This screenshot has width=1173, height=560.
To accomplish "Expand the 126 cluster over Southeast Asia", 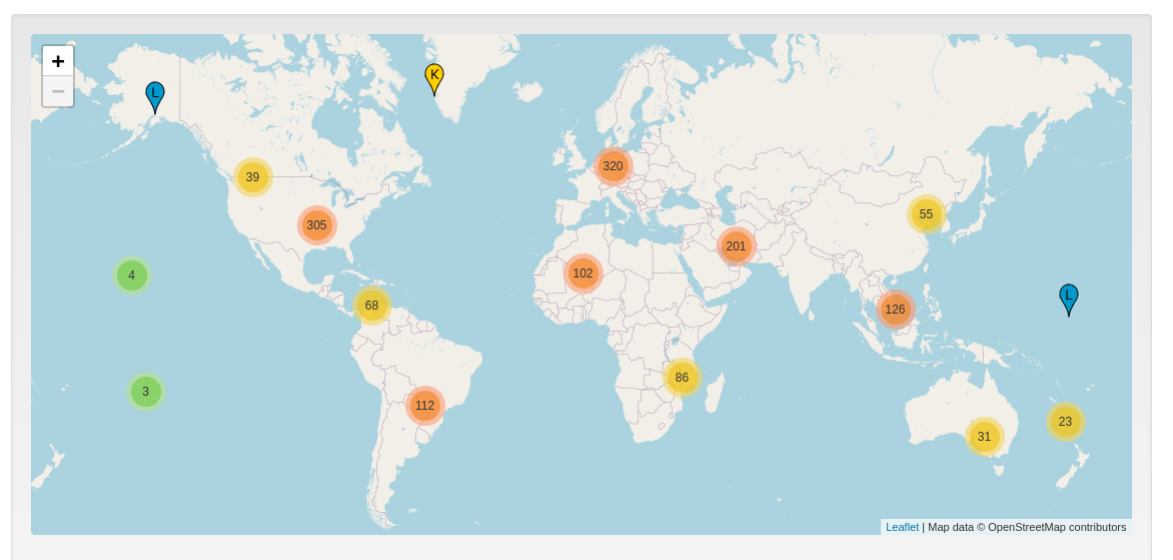I will pyautogui.click(x=895, y=309).
